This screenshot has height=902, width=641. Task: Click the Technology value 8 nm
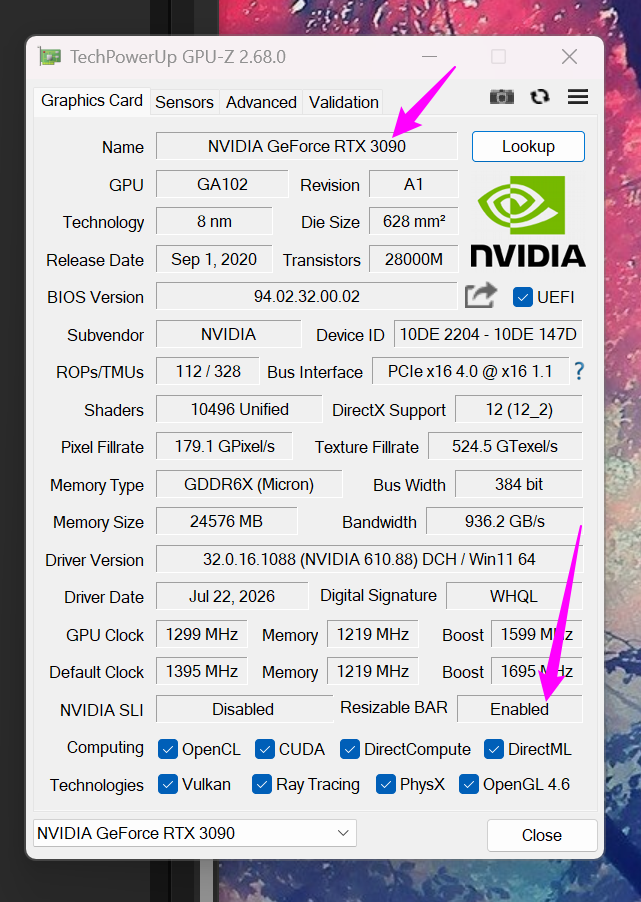click(x=214, y=221)
